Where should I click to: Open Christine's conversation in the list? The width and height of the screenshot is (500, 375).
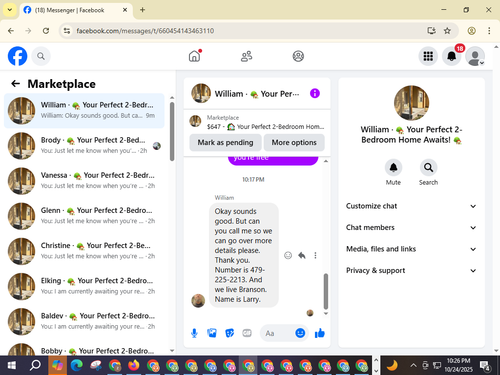pos(84,251)
